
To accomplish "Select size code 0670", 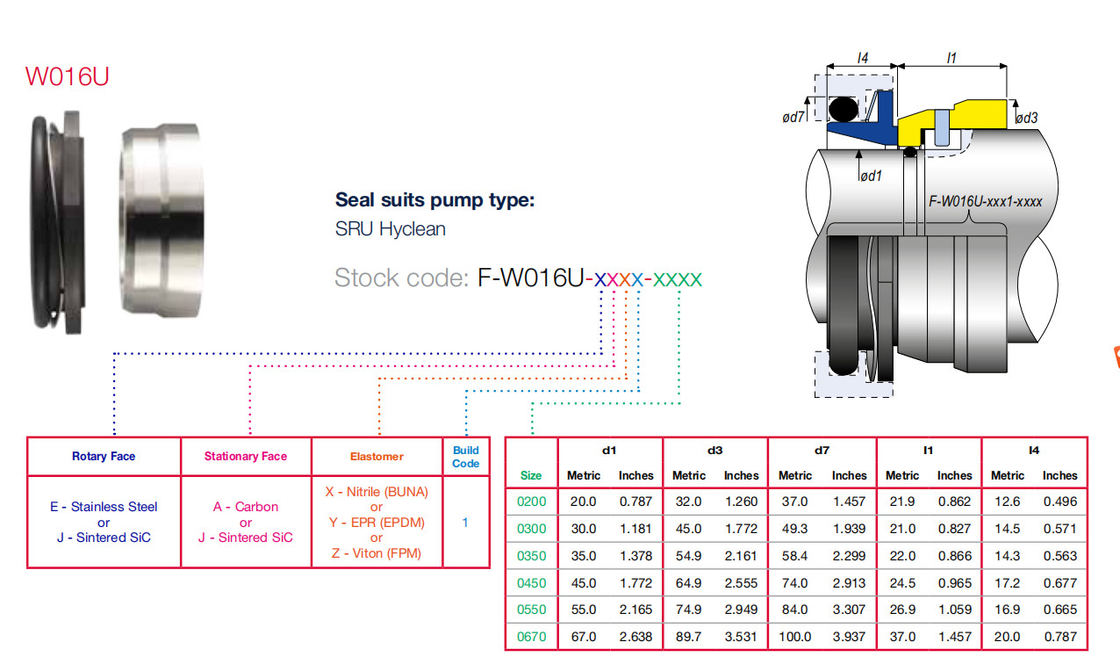I will pos(531,637).
